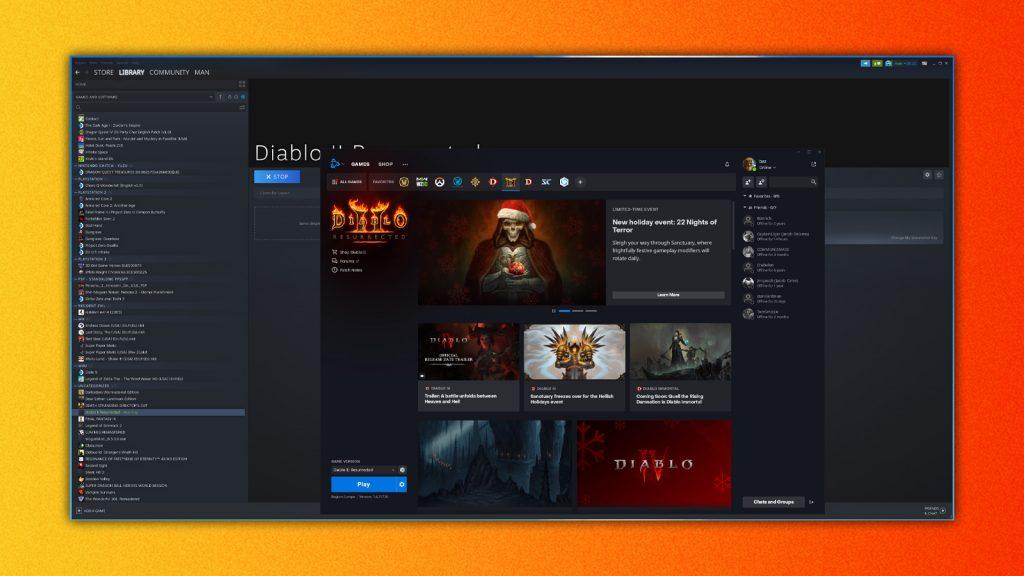This screenshot has width=1024, height=576.
Task: Select the Diablo II Resurrected game bar icon
Action: tap(511, 182)
